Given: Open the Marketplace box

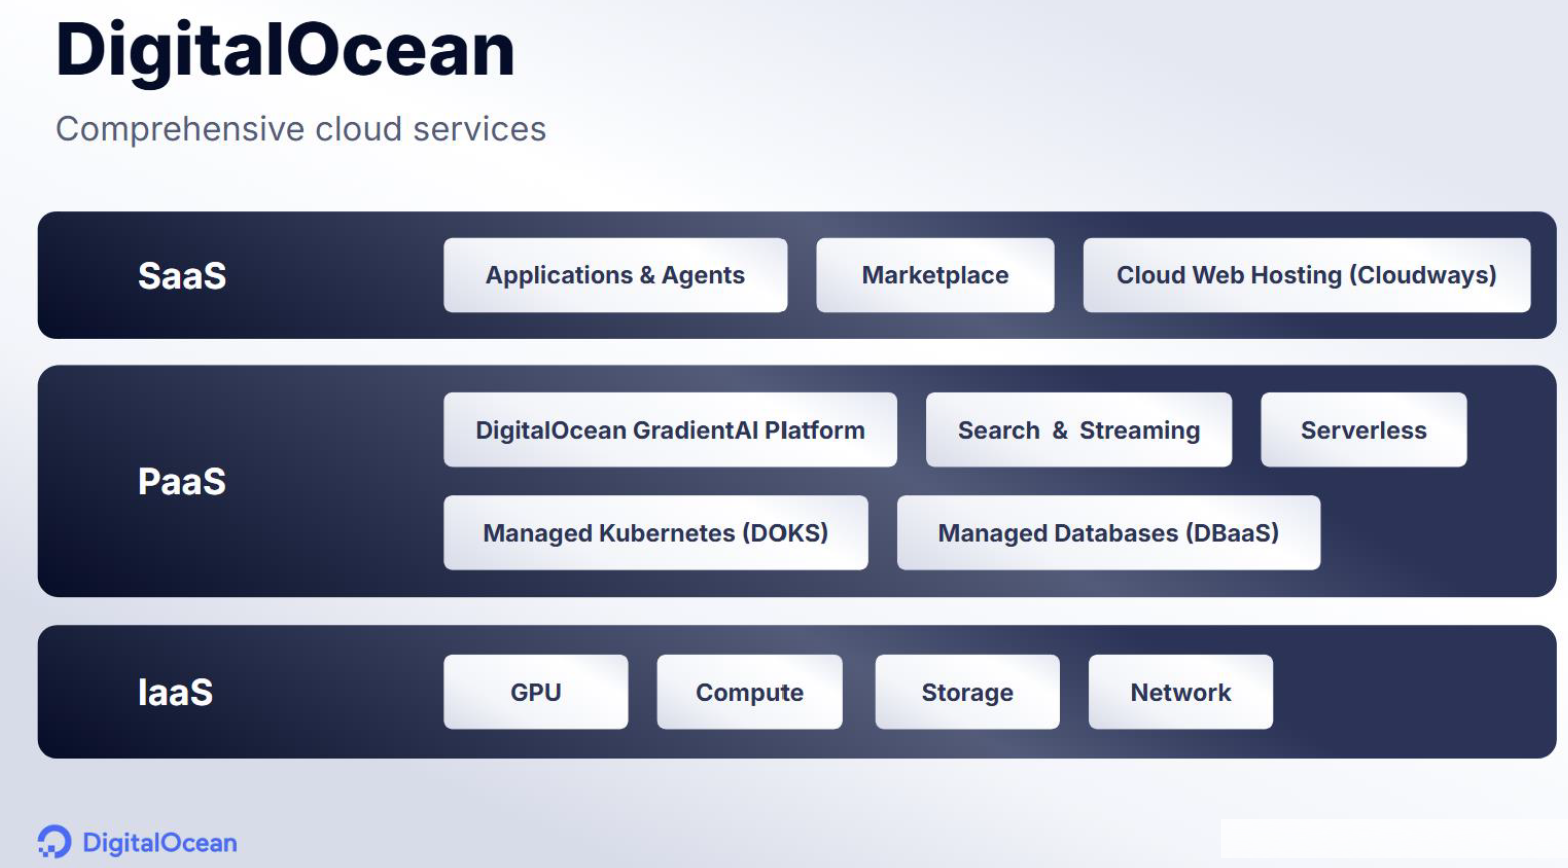Looking at the screenshot, I should coord(935,275).
